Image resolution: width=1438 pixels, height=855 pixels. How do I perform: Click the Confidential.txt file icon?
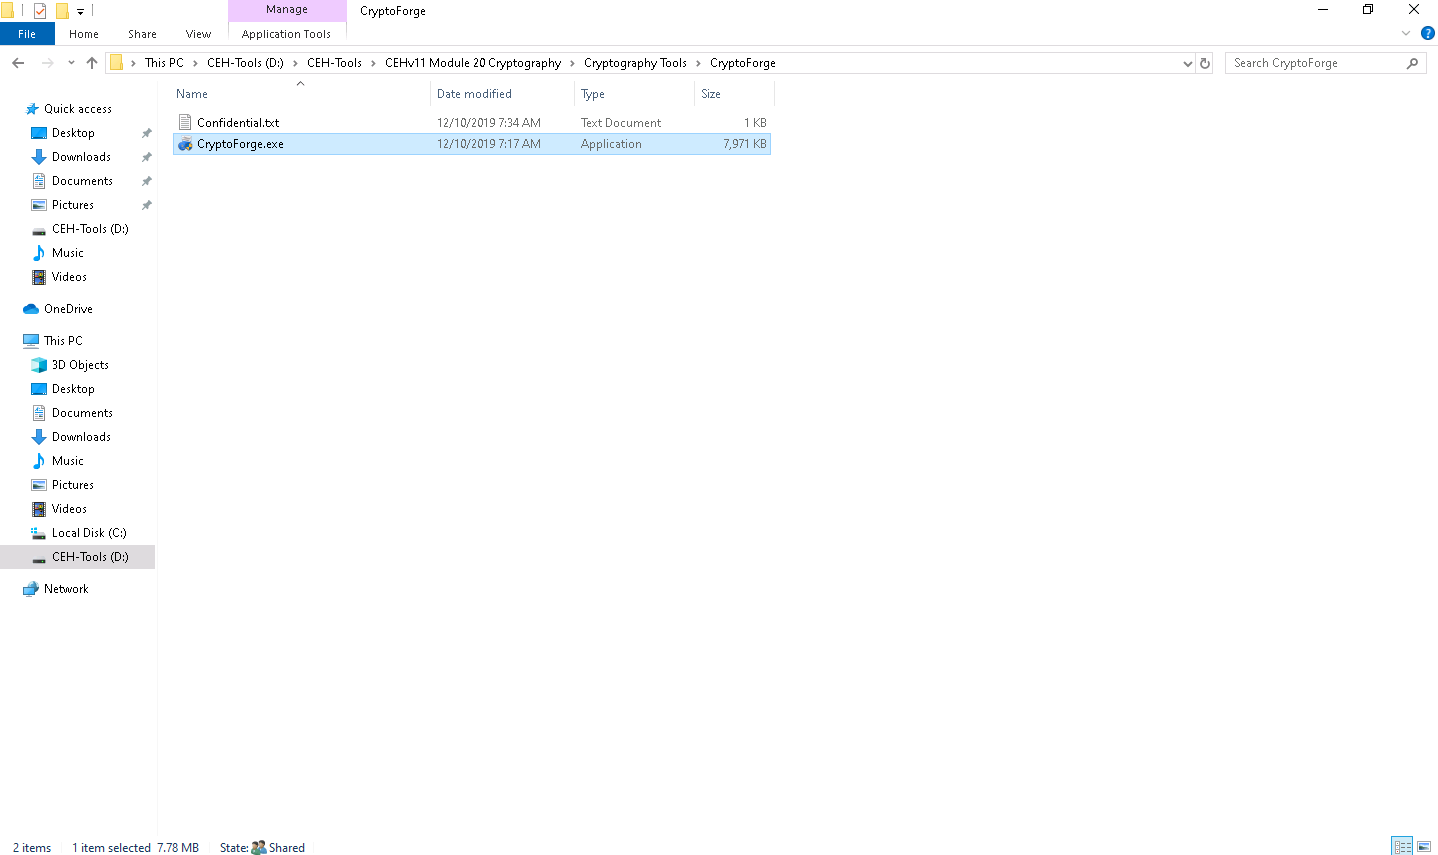(185, 123)
